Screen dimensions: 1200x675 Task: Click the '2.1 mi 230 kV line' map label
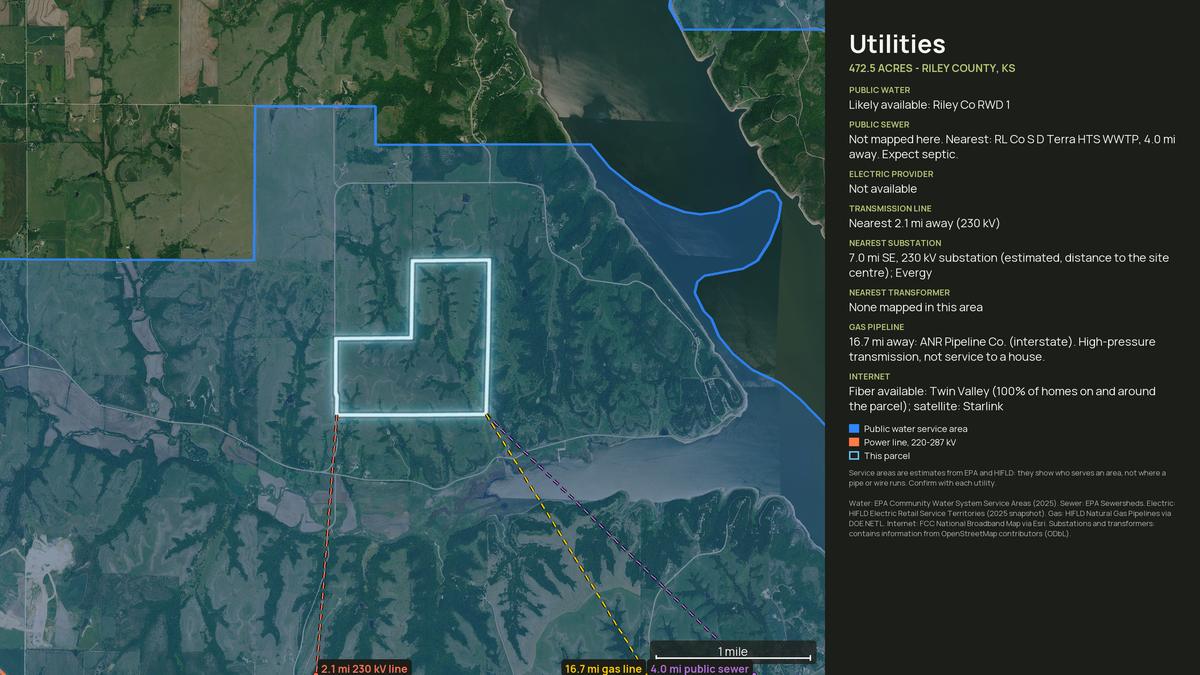pos(364,668)
